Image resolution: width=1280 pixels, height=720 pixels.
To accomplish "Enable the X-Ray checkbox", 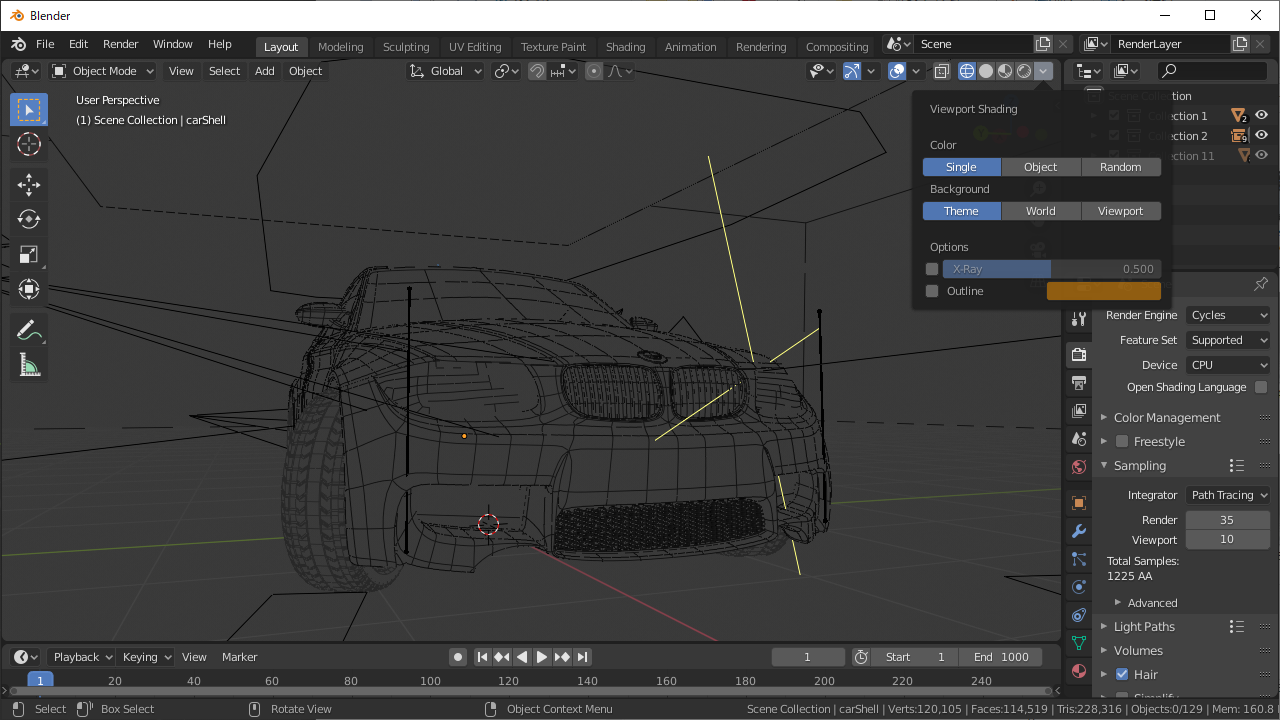I will click(932, 269).
